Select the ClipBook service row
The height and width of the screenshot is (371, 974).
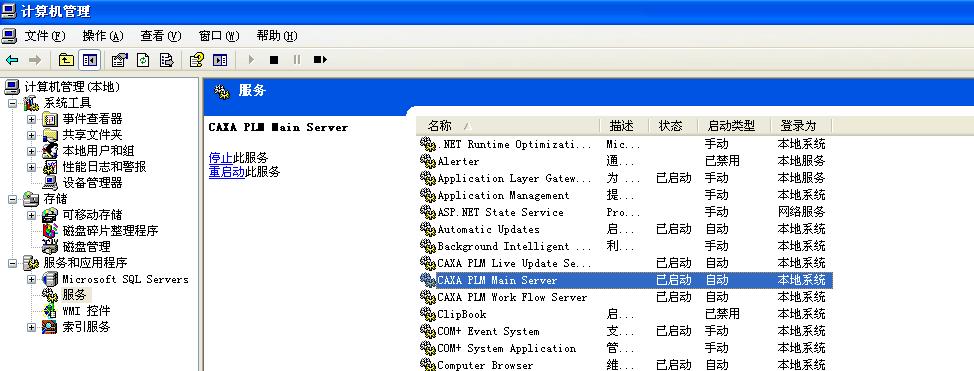coord(624,314)
